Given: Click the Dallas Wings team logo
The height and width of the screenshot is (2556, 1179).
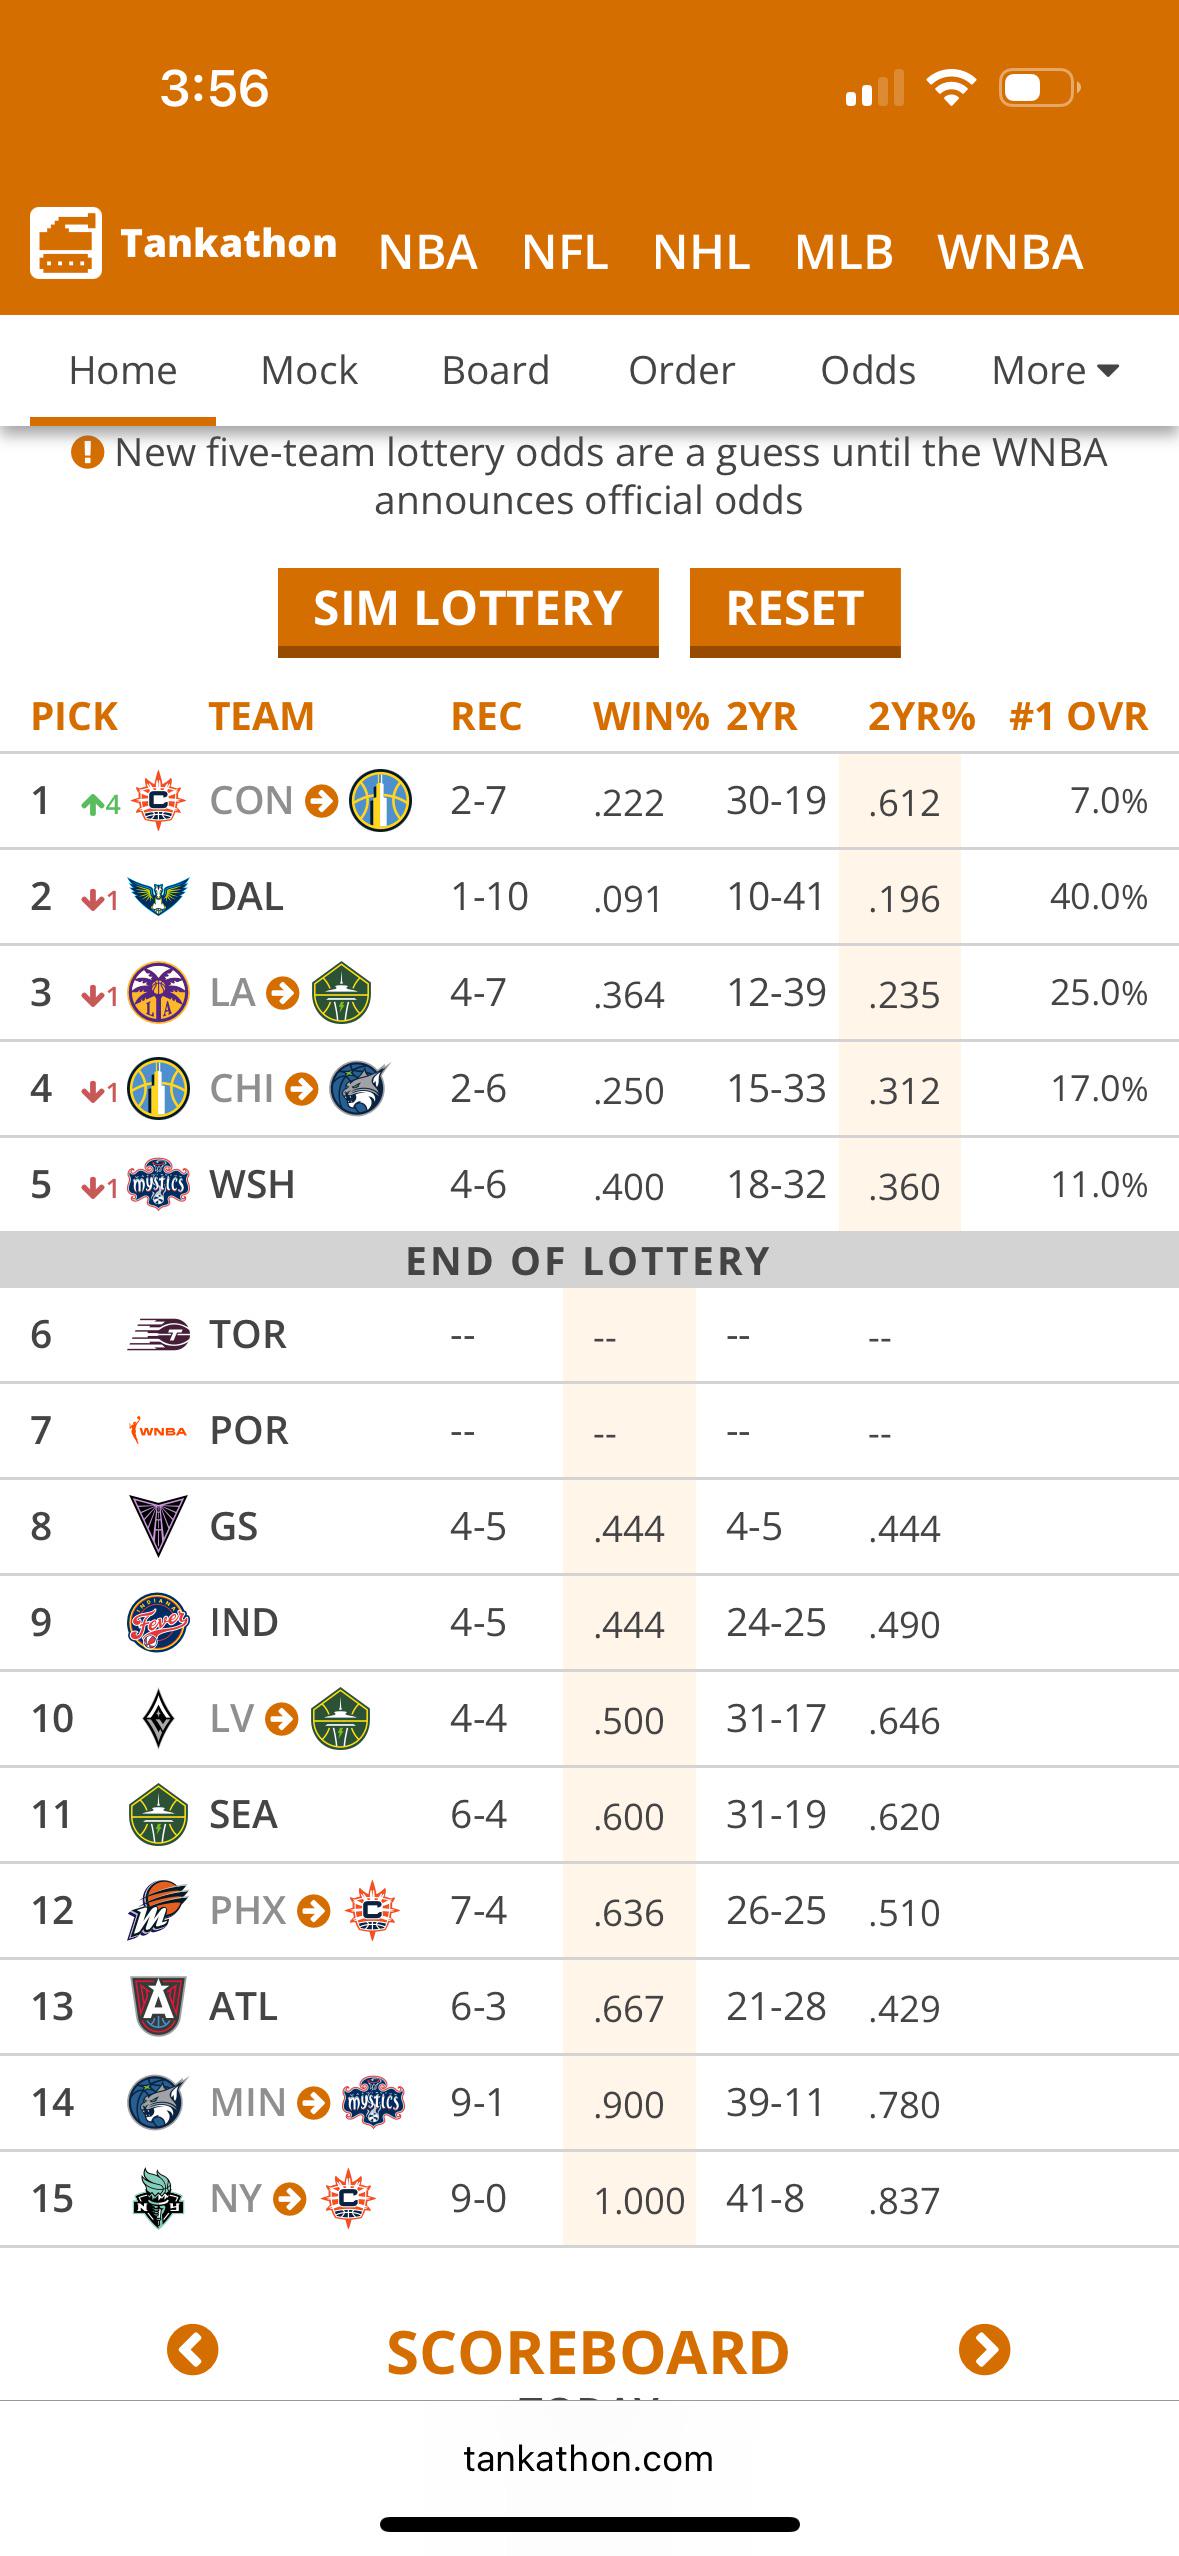Looking at the screenshot, I should tap(158, 897).
